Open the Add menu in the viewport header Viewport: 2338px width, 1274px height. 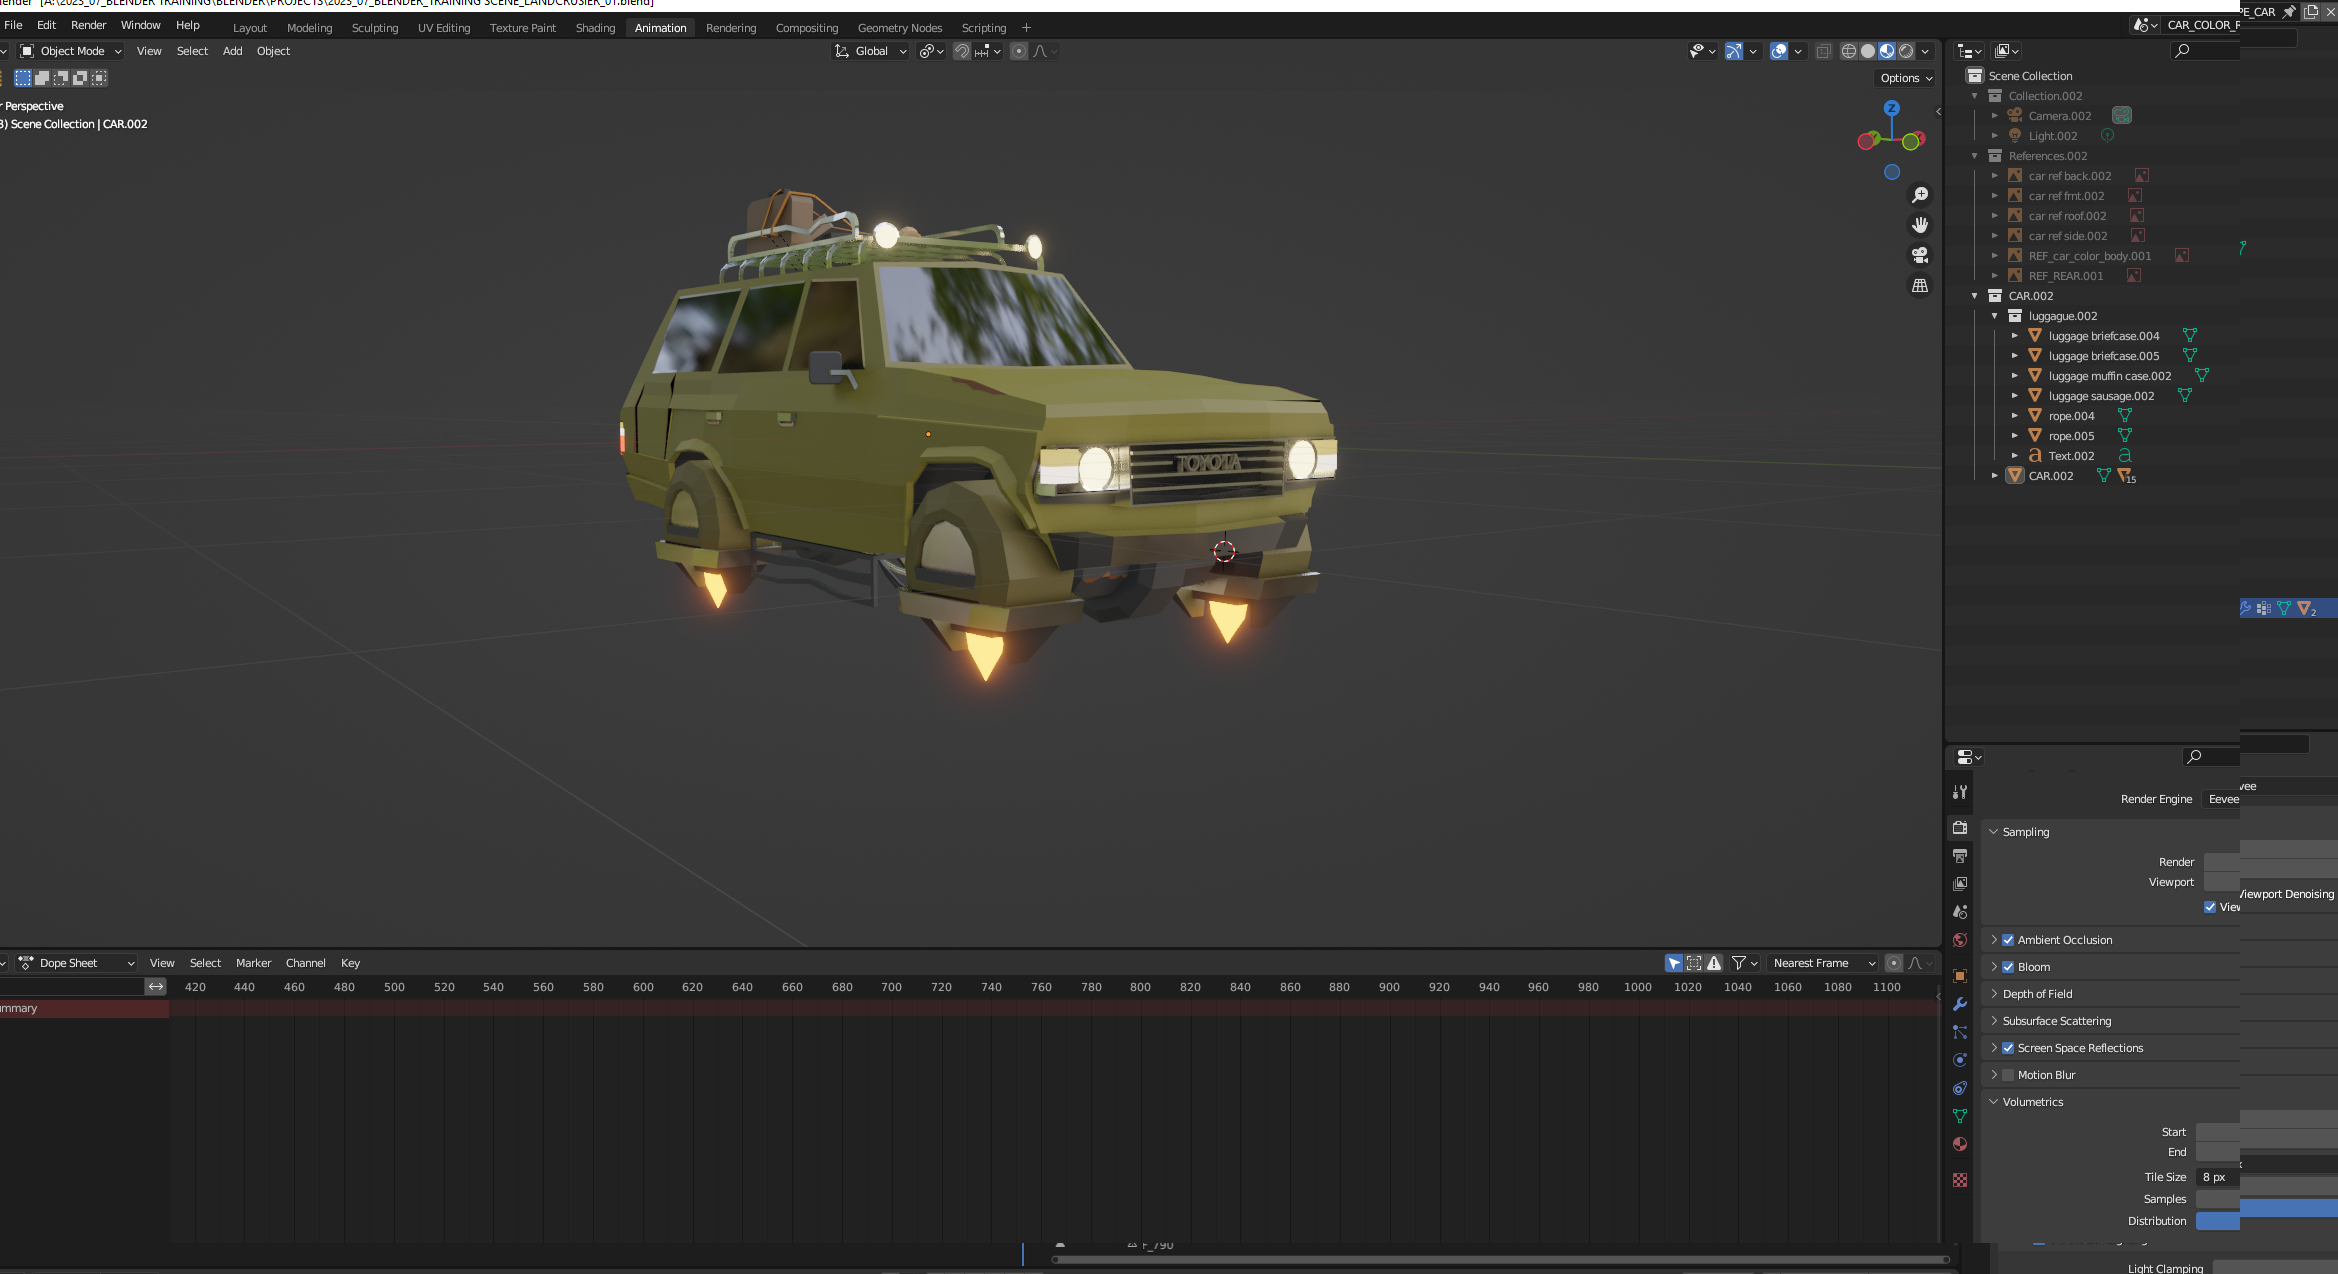232,51
